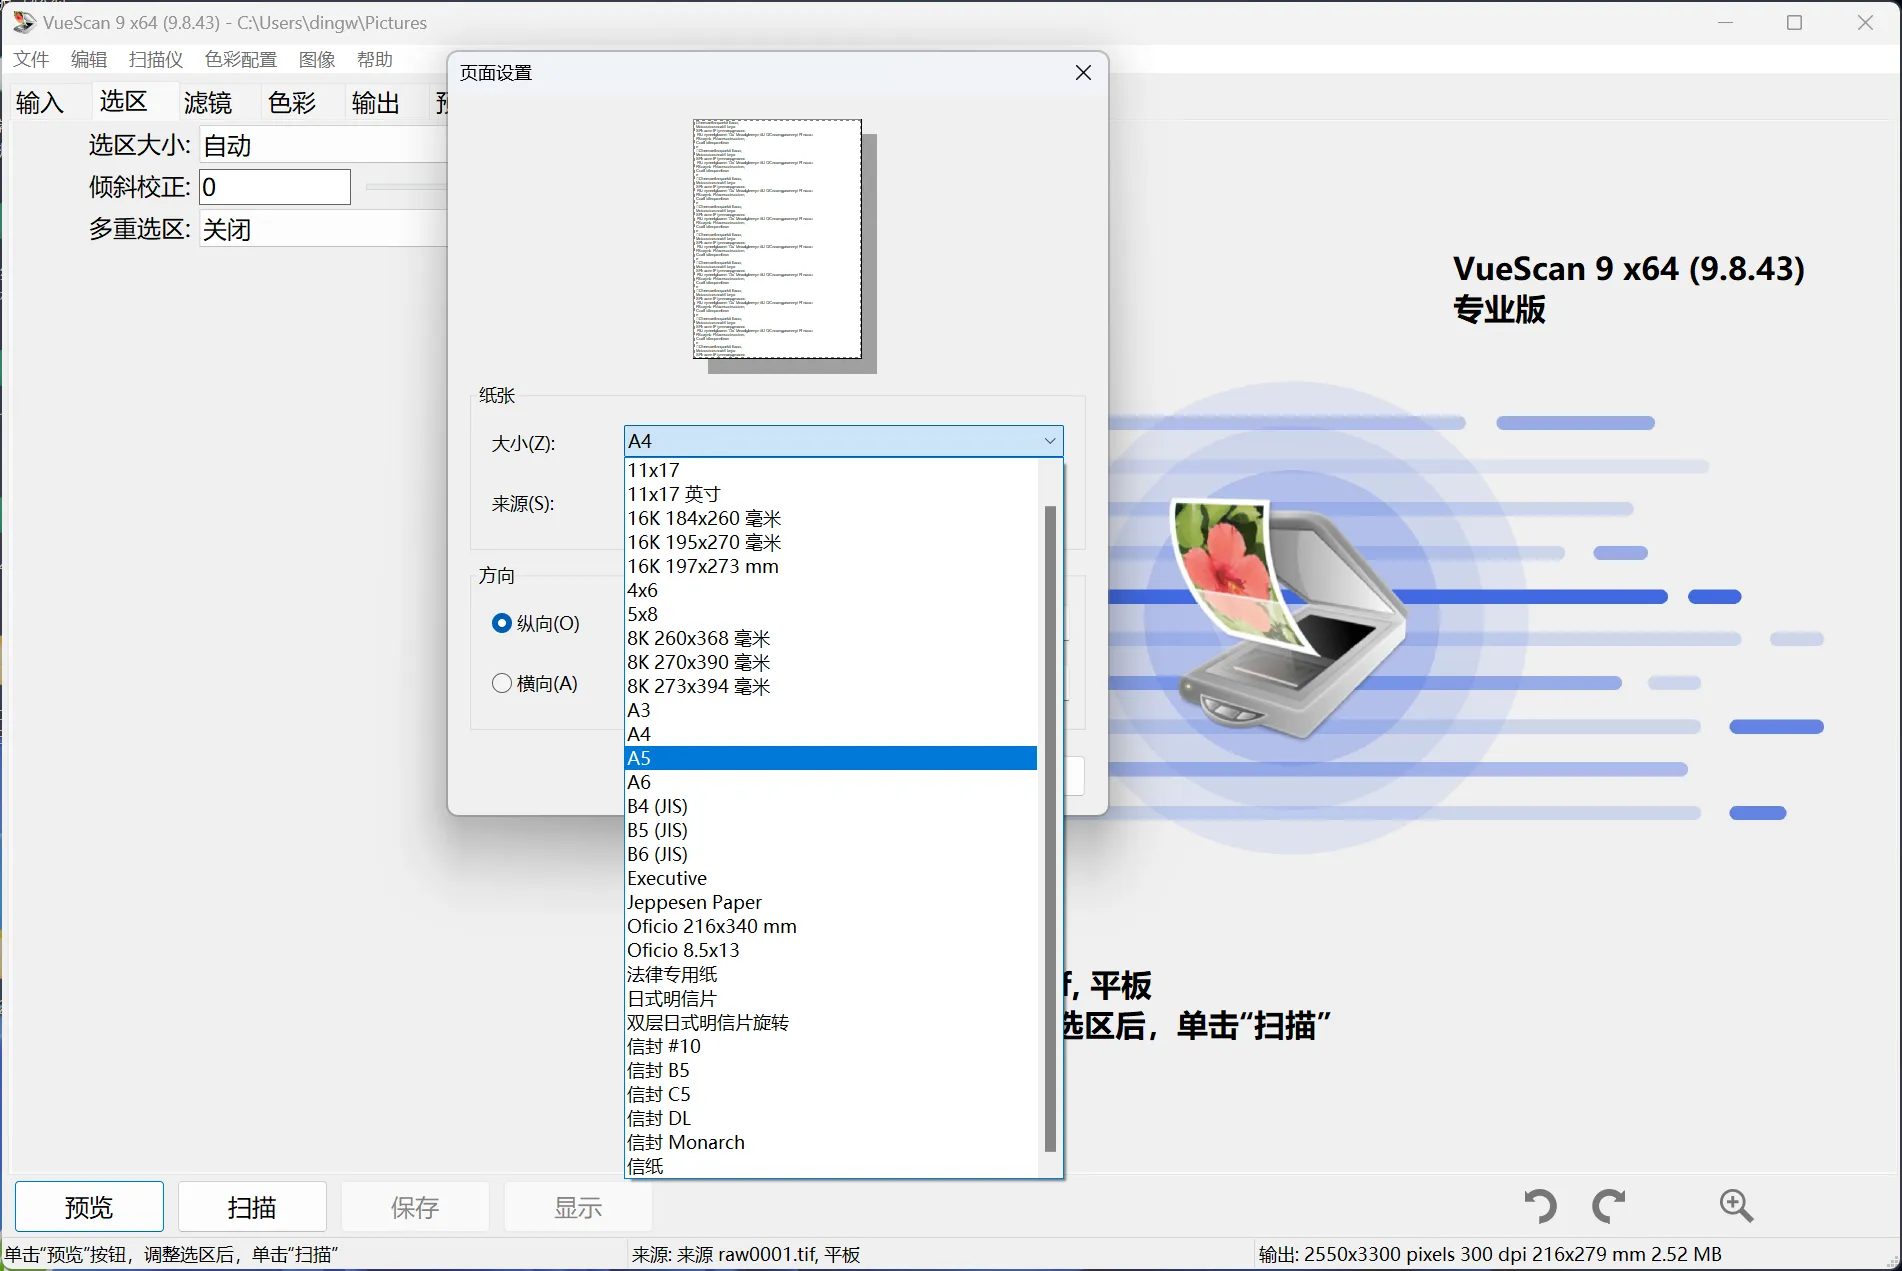Click the rotate left icon
1902x1271 pixels.
click(1540, 1206)
